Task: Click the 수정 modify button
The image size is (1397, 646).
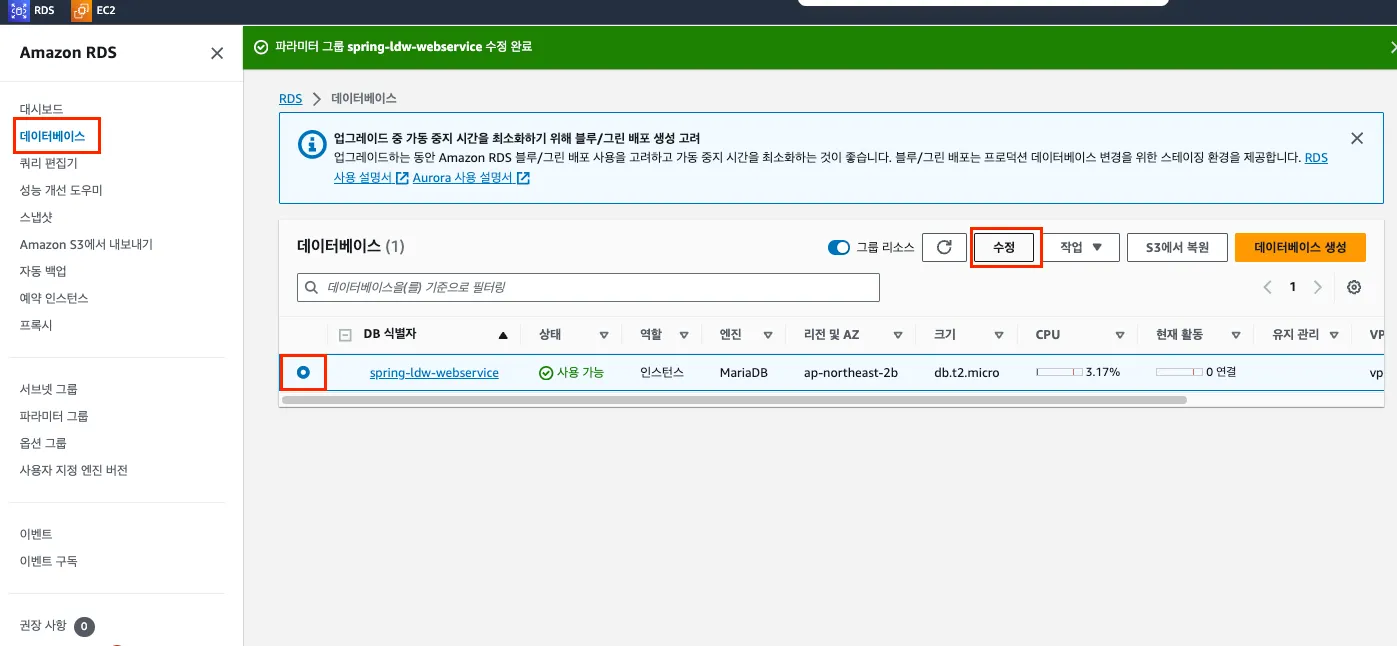Action: 1004,247
